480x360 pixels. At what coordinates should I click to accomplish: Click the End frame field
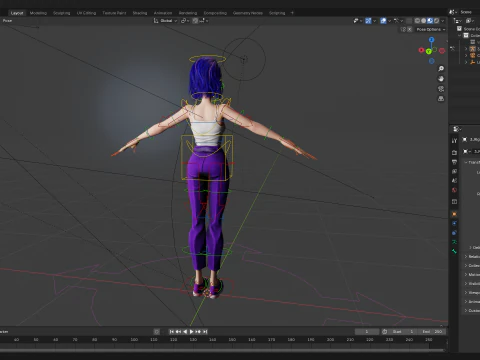pyautogui.click(x=432, y=332)
